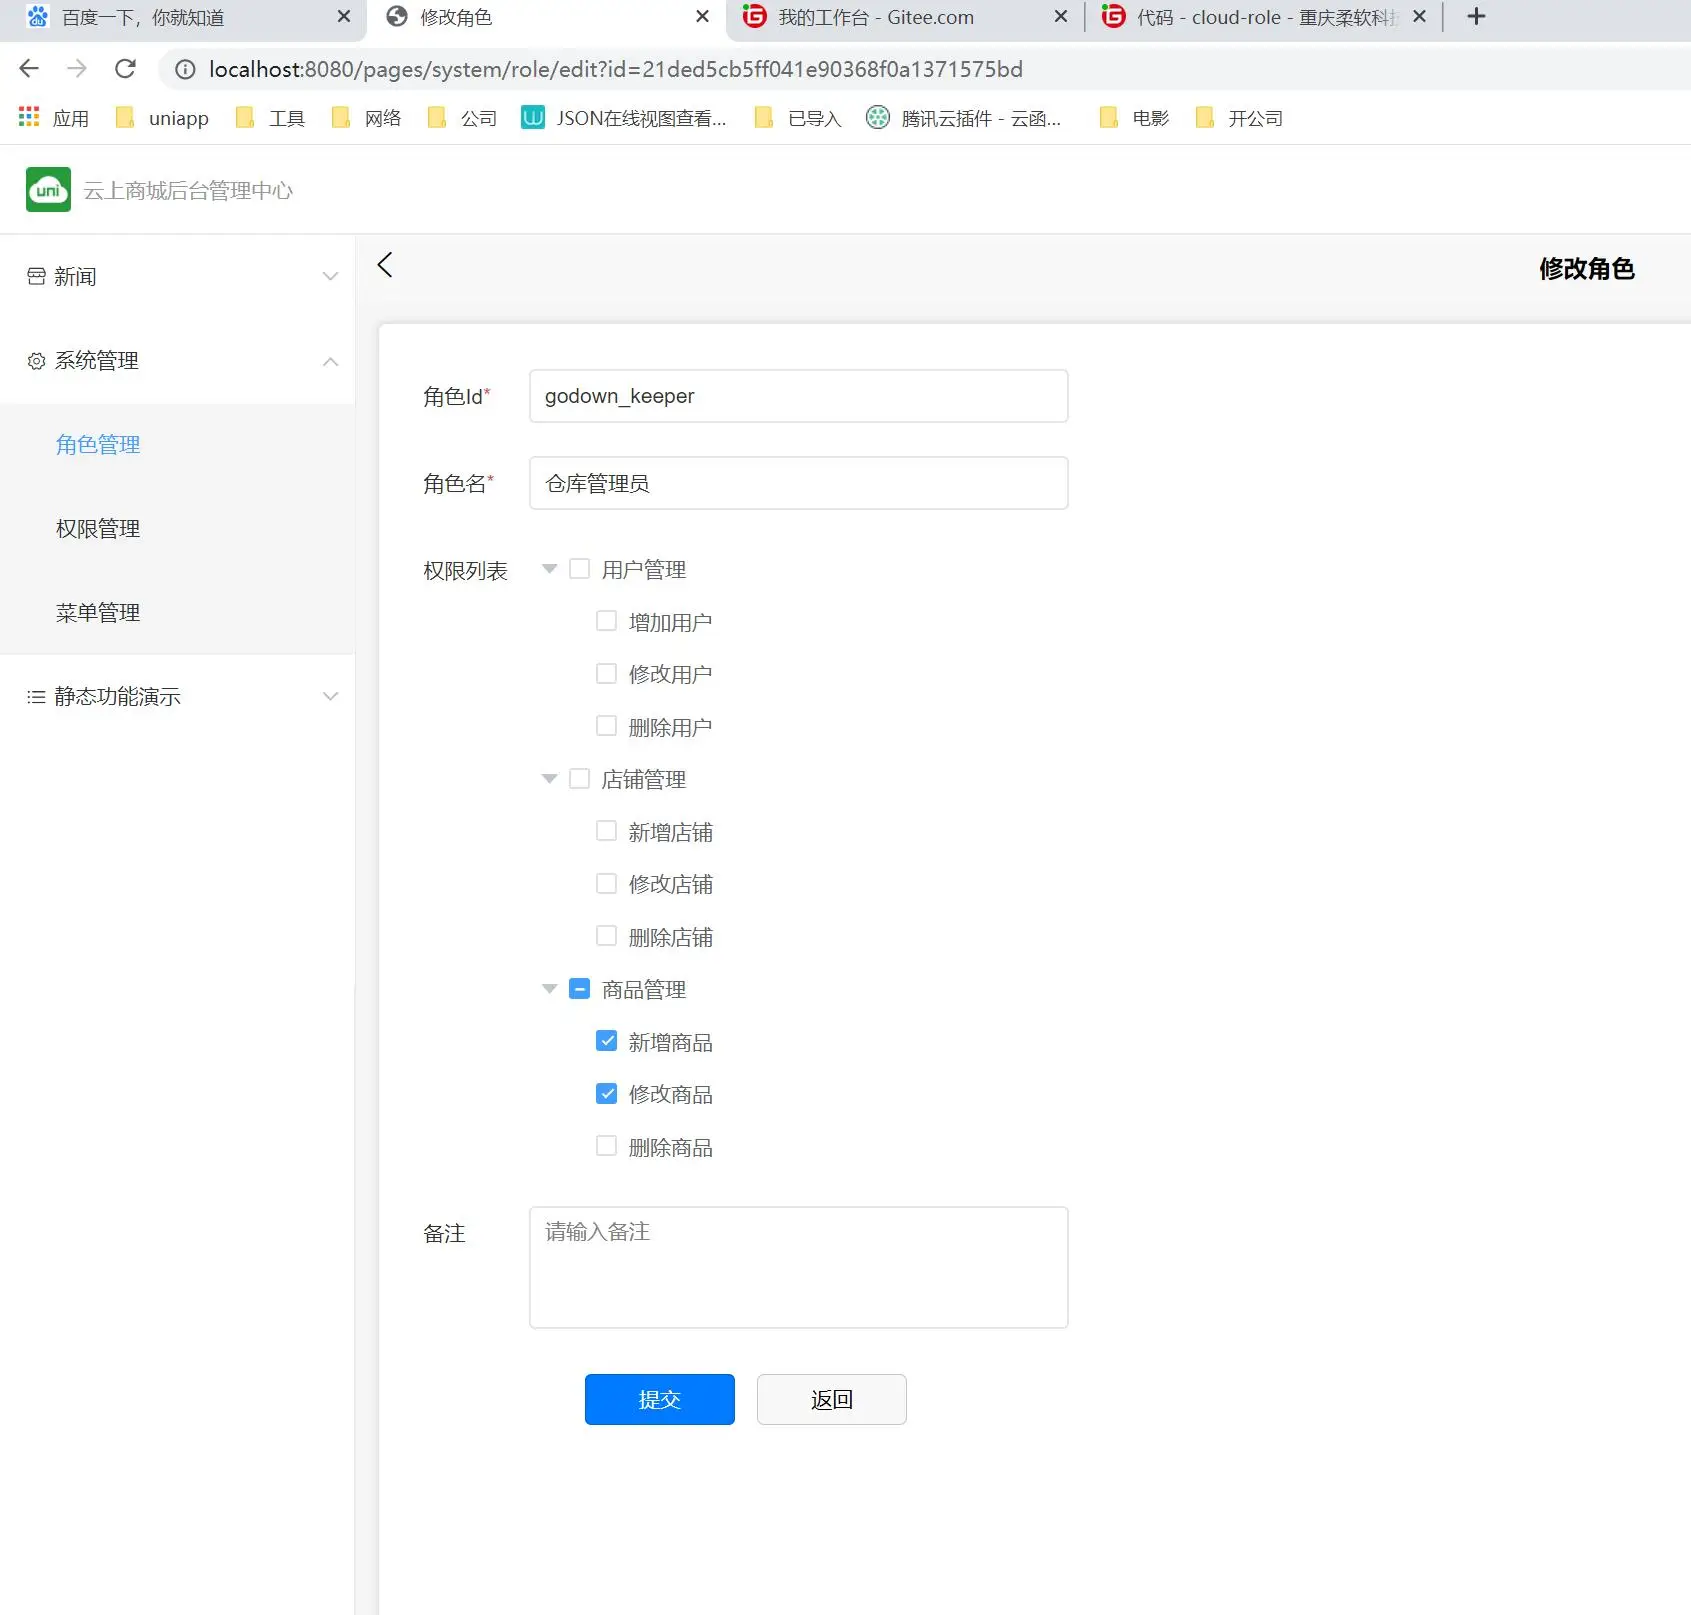Image resolution: width=1691 pixels, height=1615 pixels.
Task: Open a new browser tab with plus icon
Action: pyautogui.click(x=1476, y=17)
